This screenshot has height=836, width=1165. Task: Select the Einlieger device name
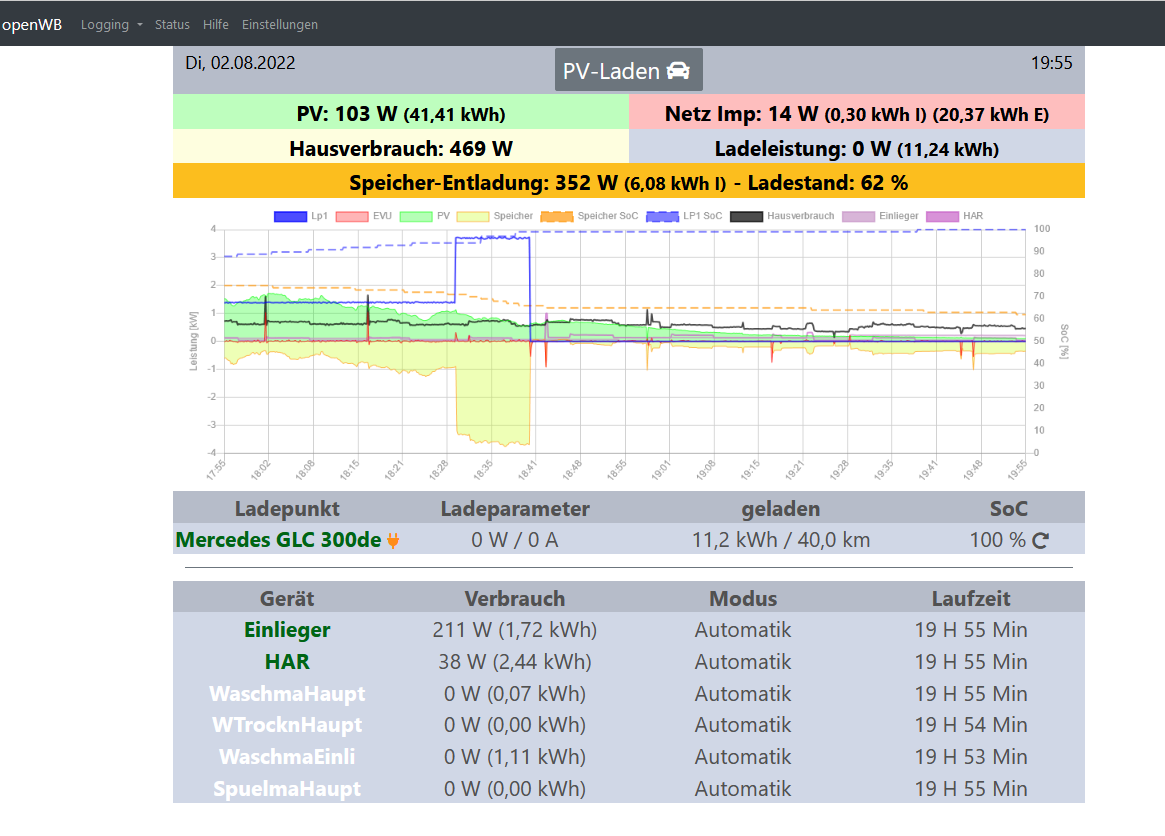(x=287, y=630)
